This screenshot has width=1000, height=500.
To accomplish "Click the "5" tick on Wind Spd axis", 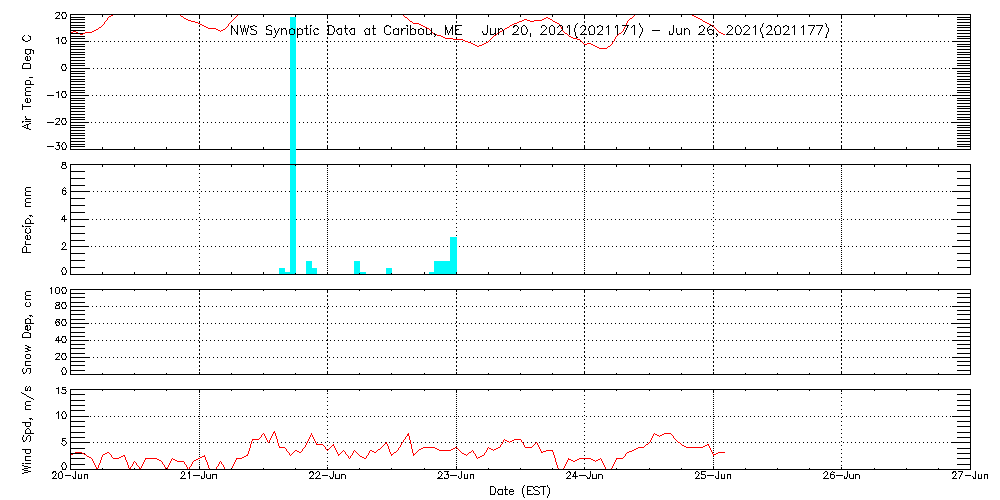I will point(64,442).
